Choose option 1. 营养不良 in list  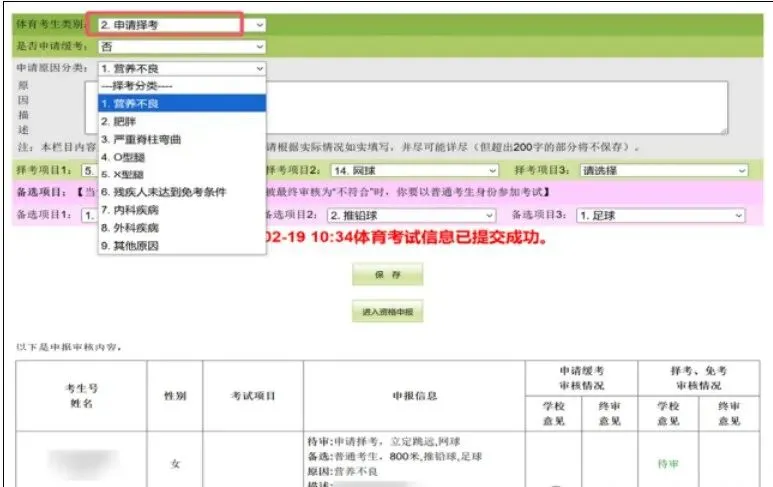(182, 104)
